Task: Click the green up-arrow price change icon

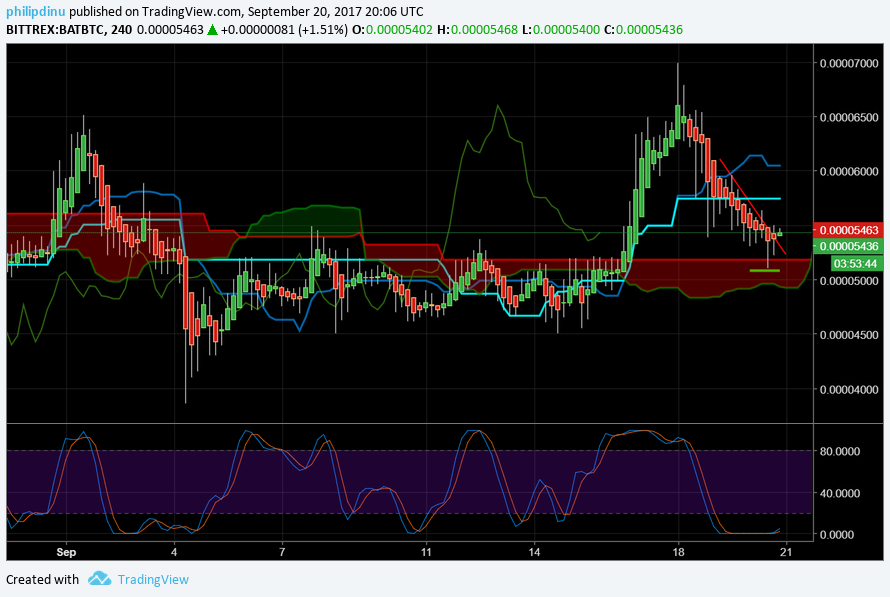Action: point(212,30)
